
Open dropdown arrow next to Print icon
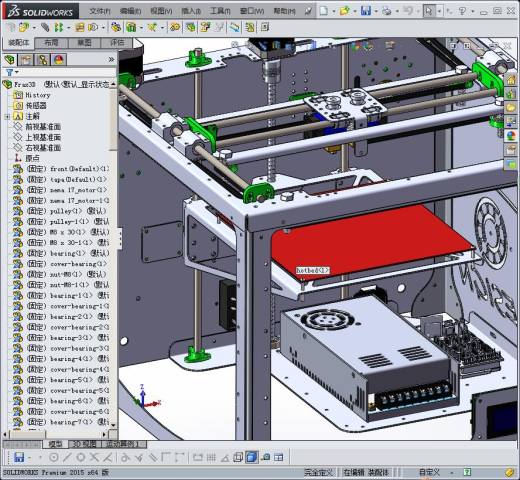tap(397, 11)
